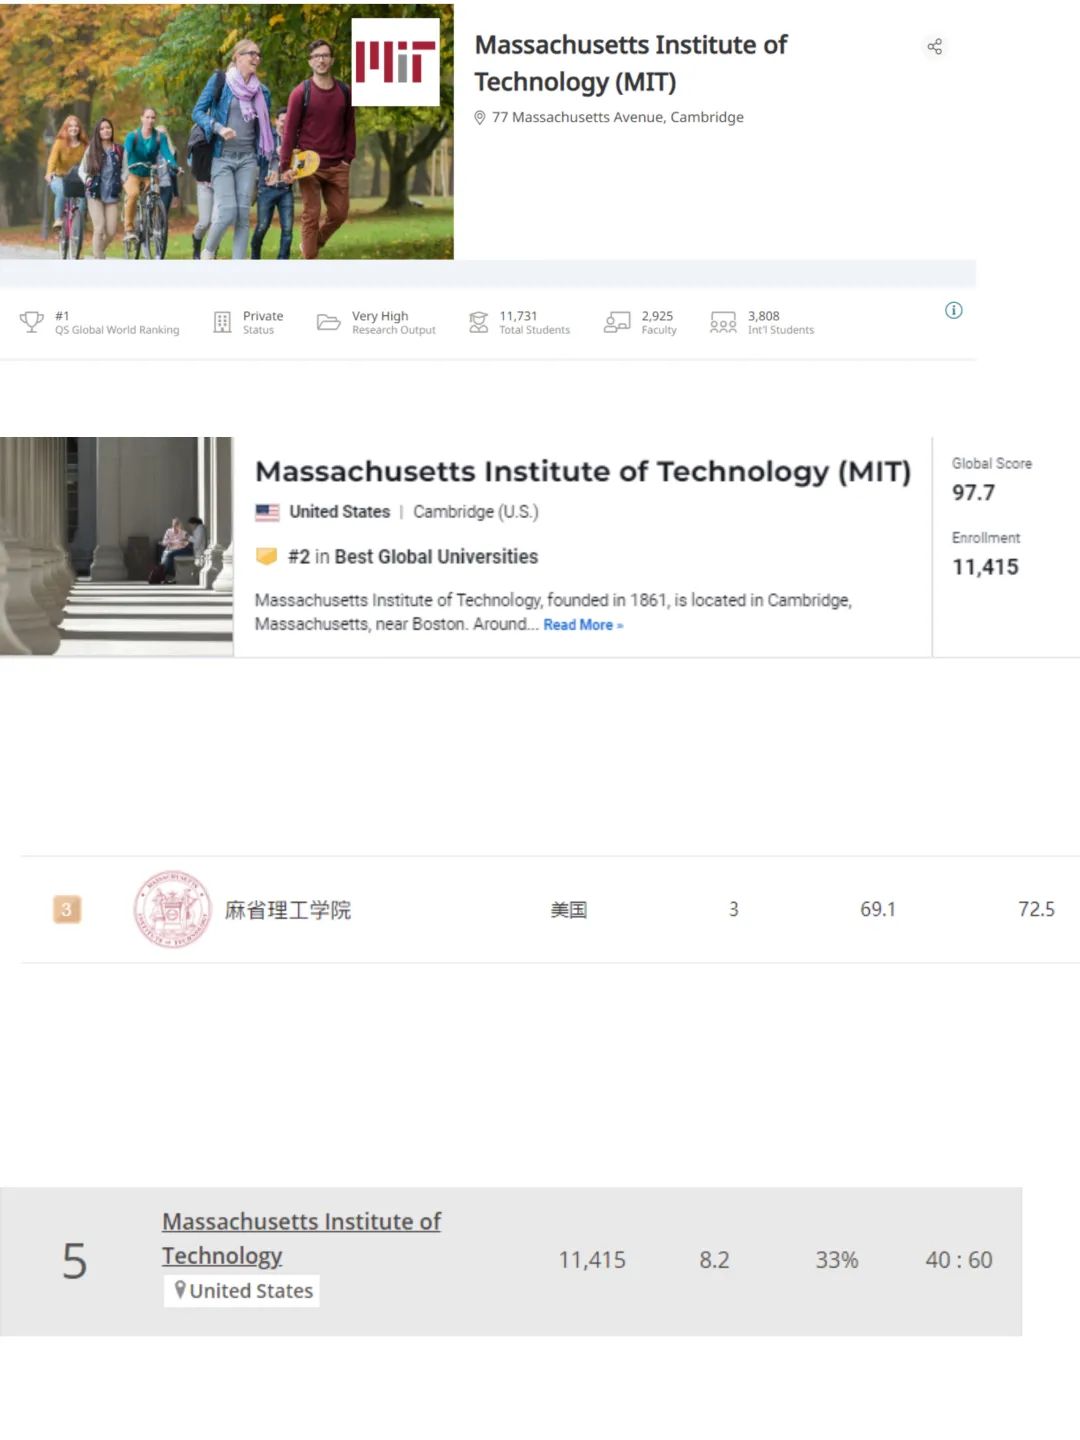This screenshot has width=1080, height=1440.
Task: Open the underlined Massachusetts Institute of Technology link
Action: click(301, 1238)
